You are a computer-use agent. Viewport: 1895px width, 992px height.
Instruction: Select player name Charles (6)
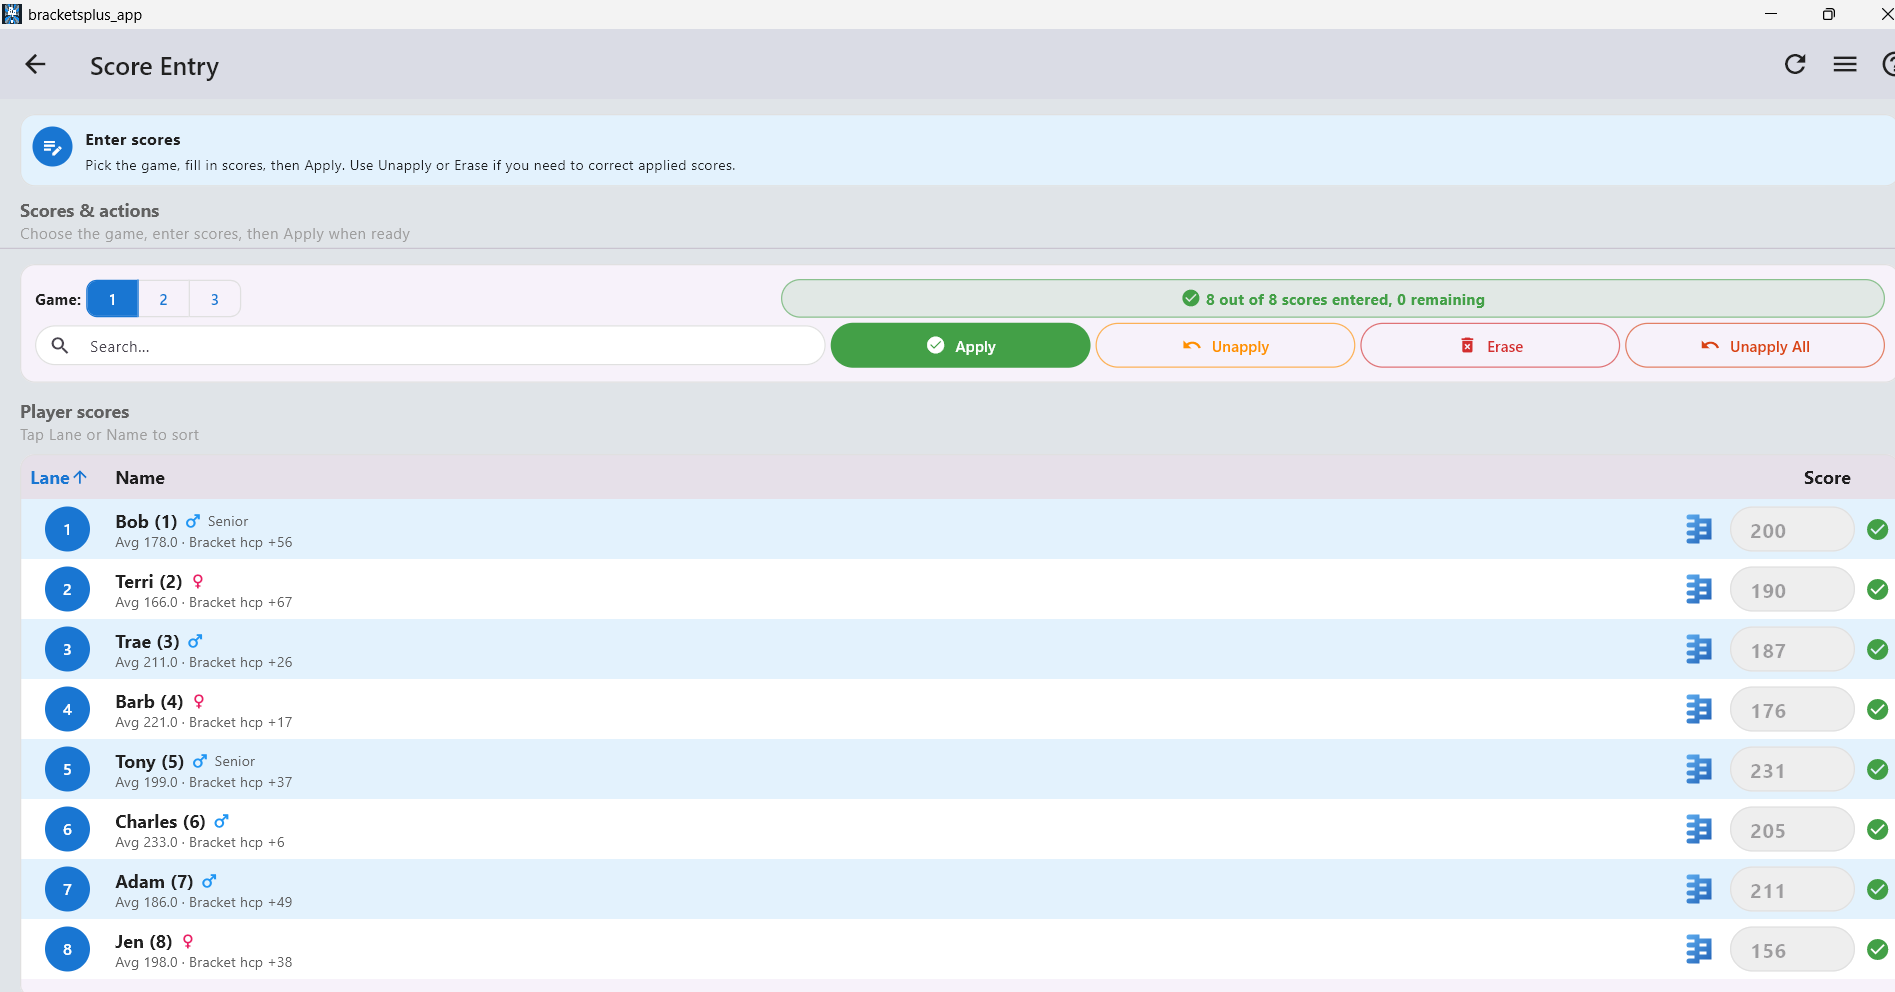(x=160, y=821)
